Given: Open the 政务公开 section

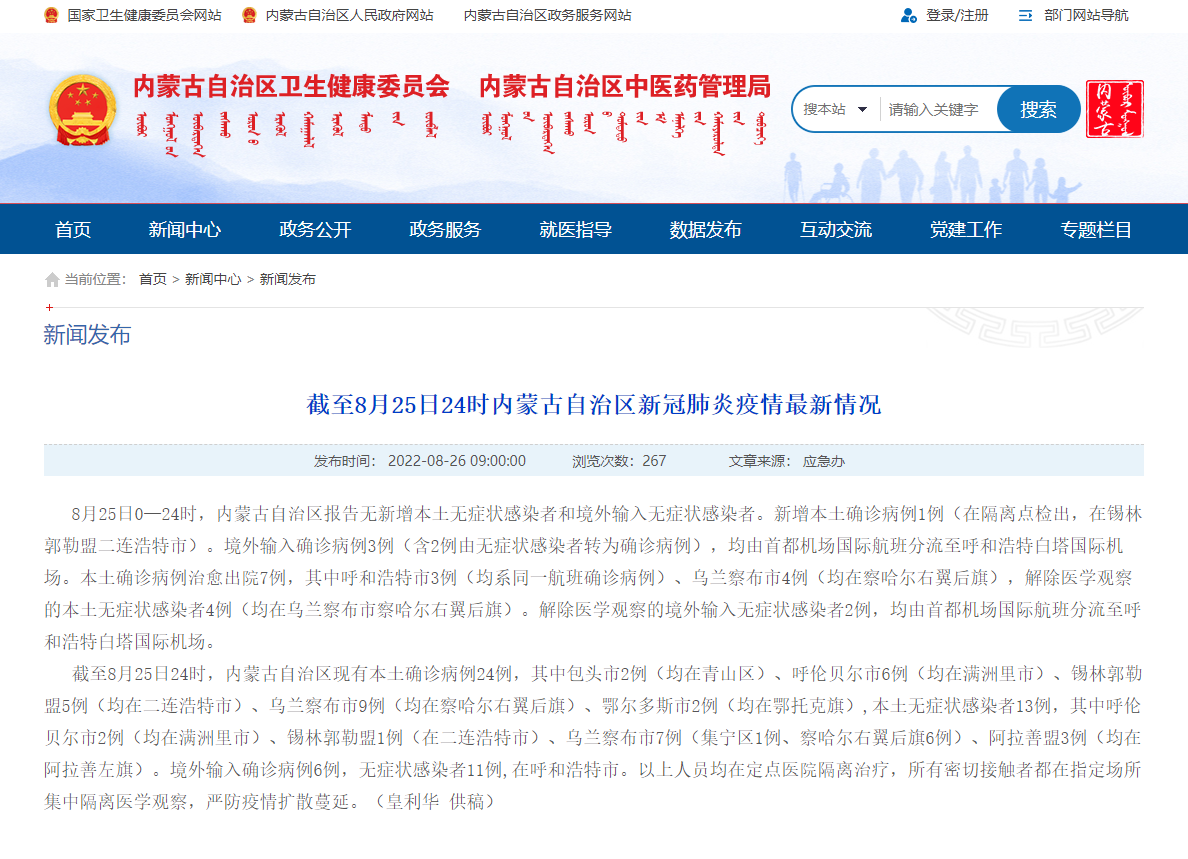Looking at the screenshot, I should (316, 228).
